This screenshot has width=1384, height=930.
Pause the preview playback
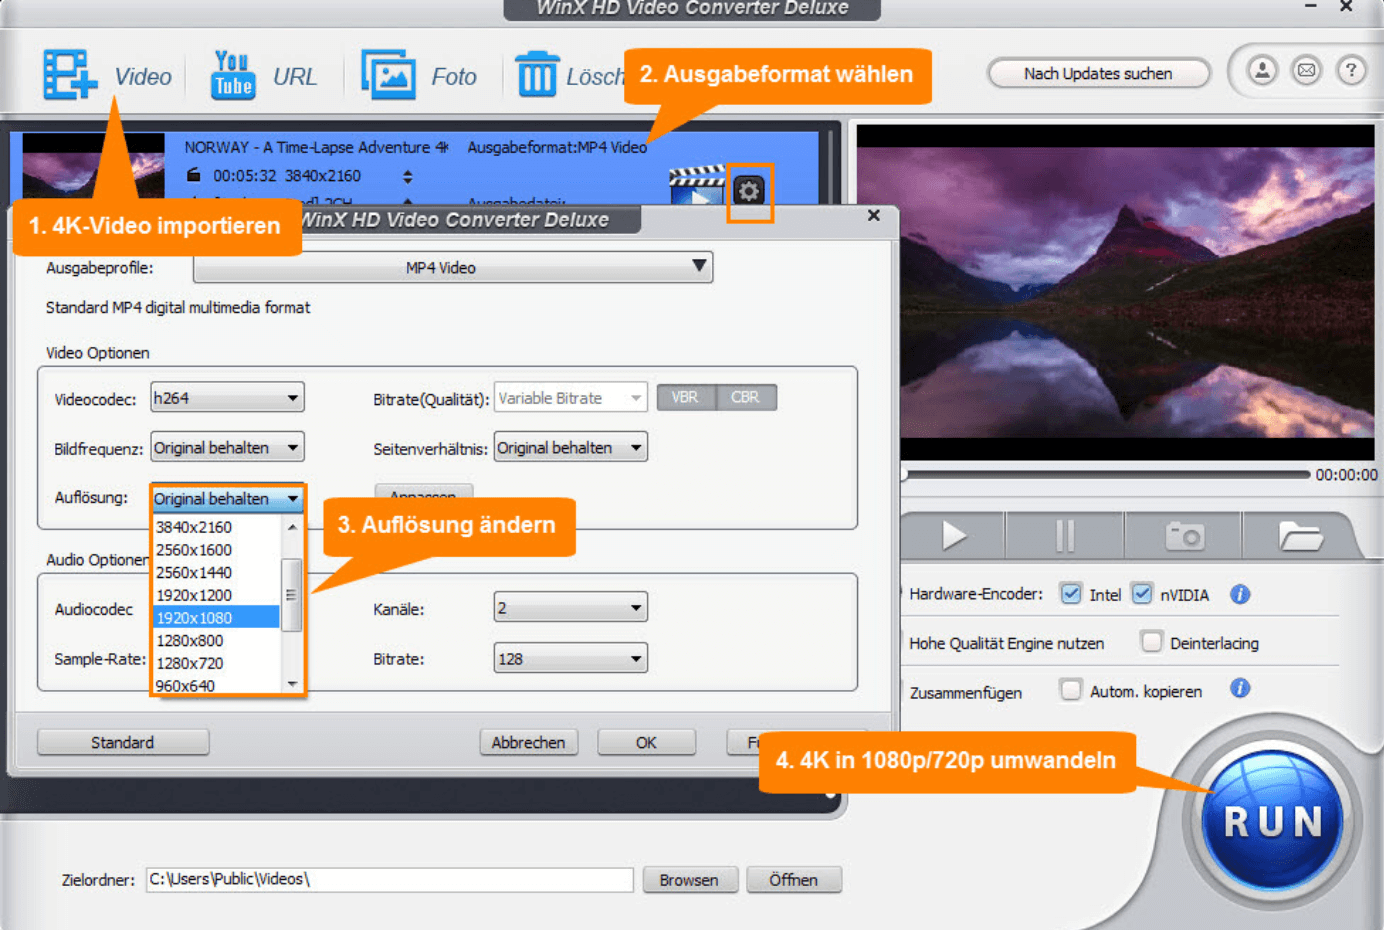point(1065,536)
